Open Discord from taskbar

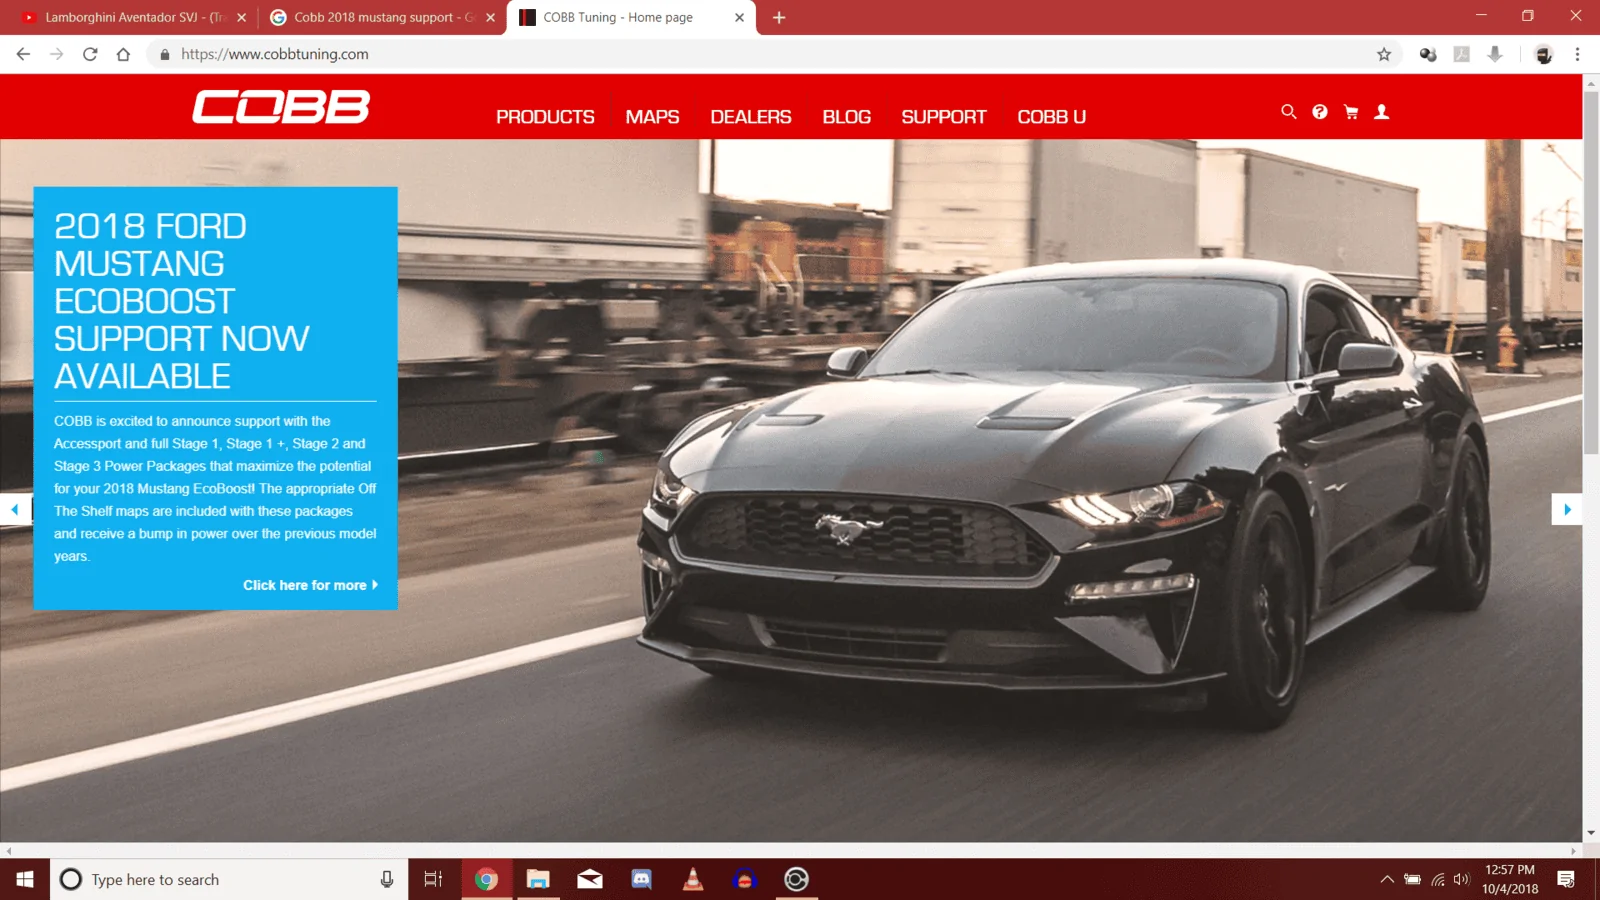(x=642, y=879)
